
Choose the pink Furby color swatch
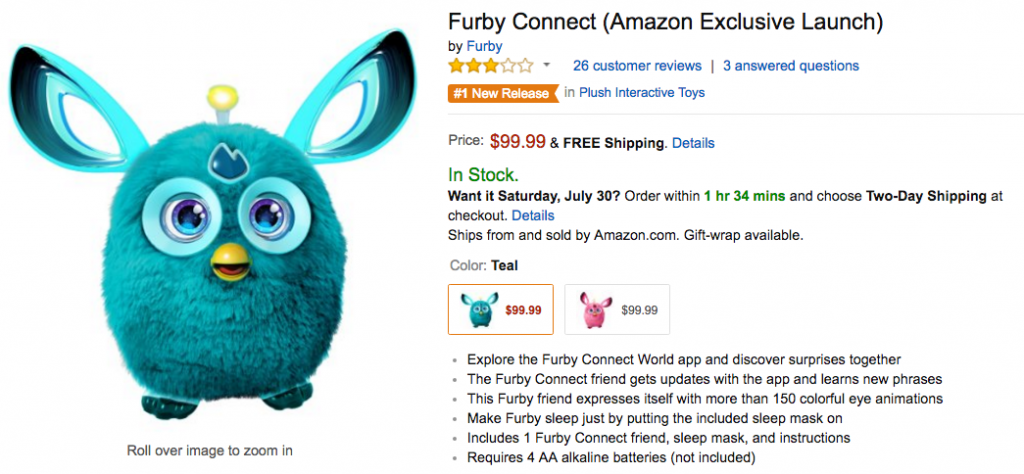click(x=617, y=310)
